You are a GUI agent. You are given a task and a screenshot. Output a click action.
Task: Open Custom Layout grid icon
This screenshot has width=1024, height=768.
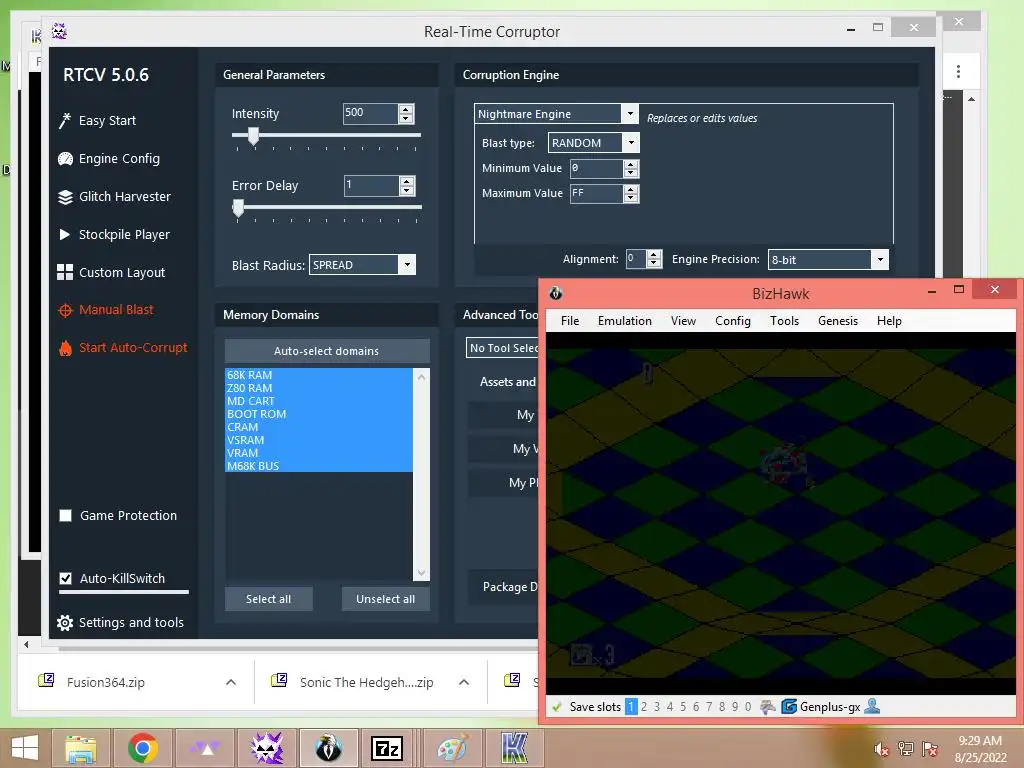click(x=65, y=272)
